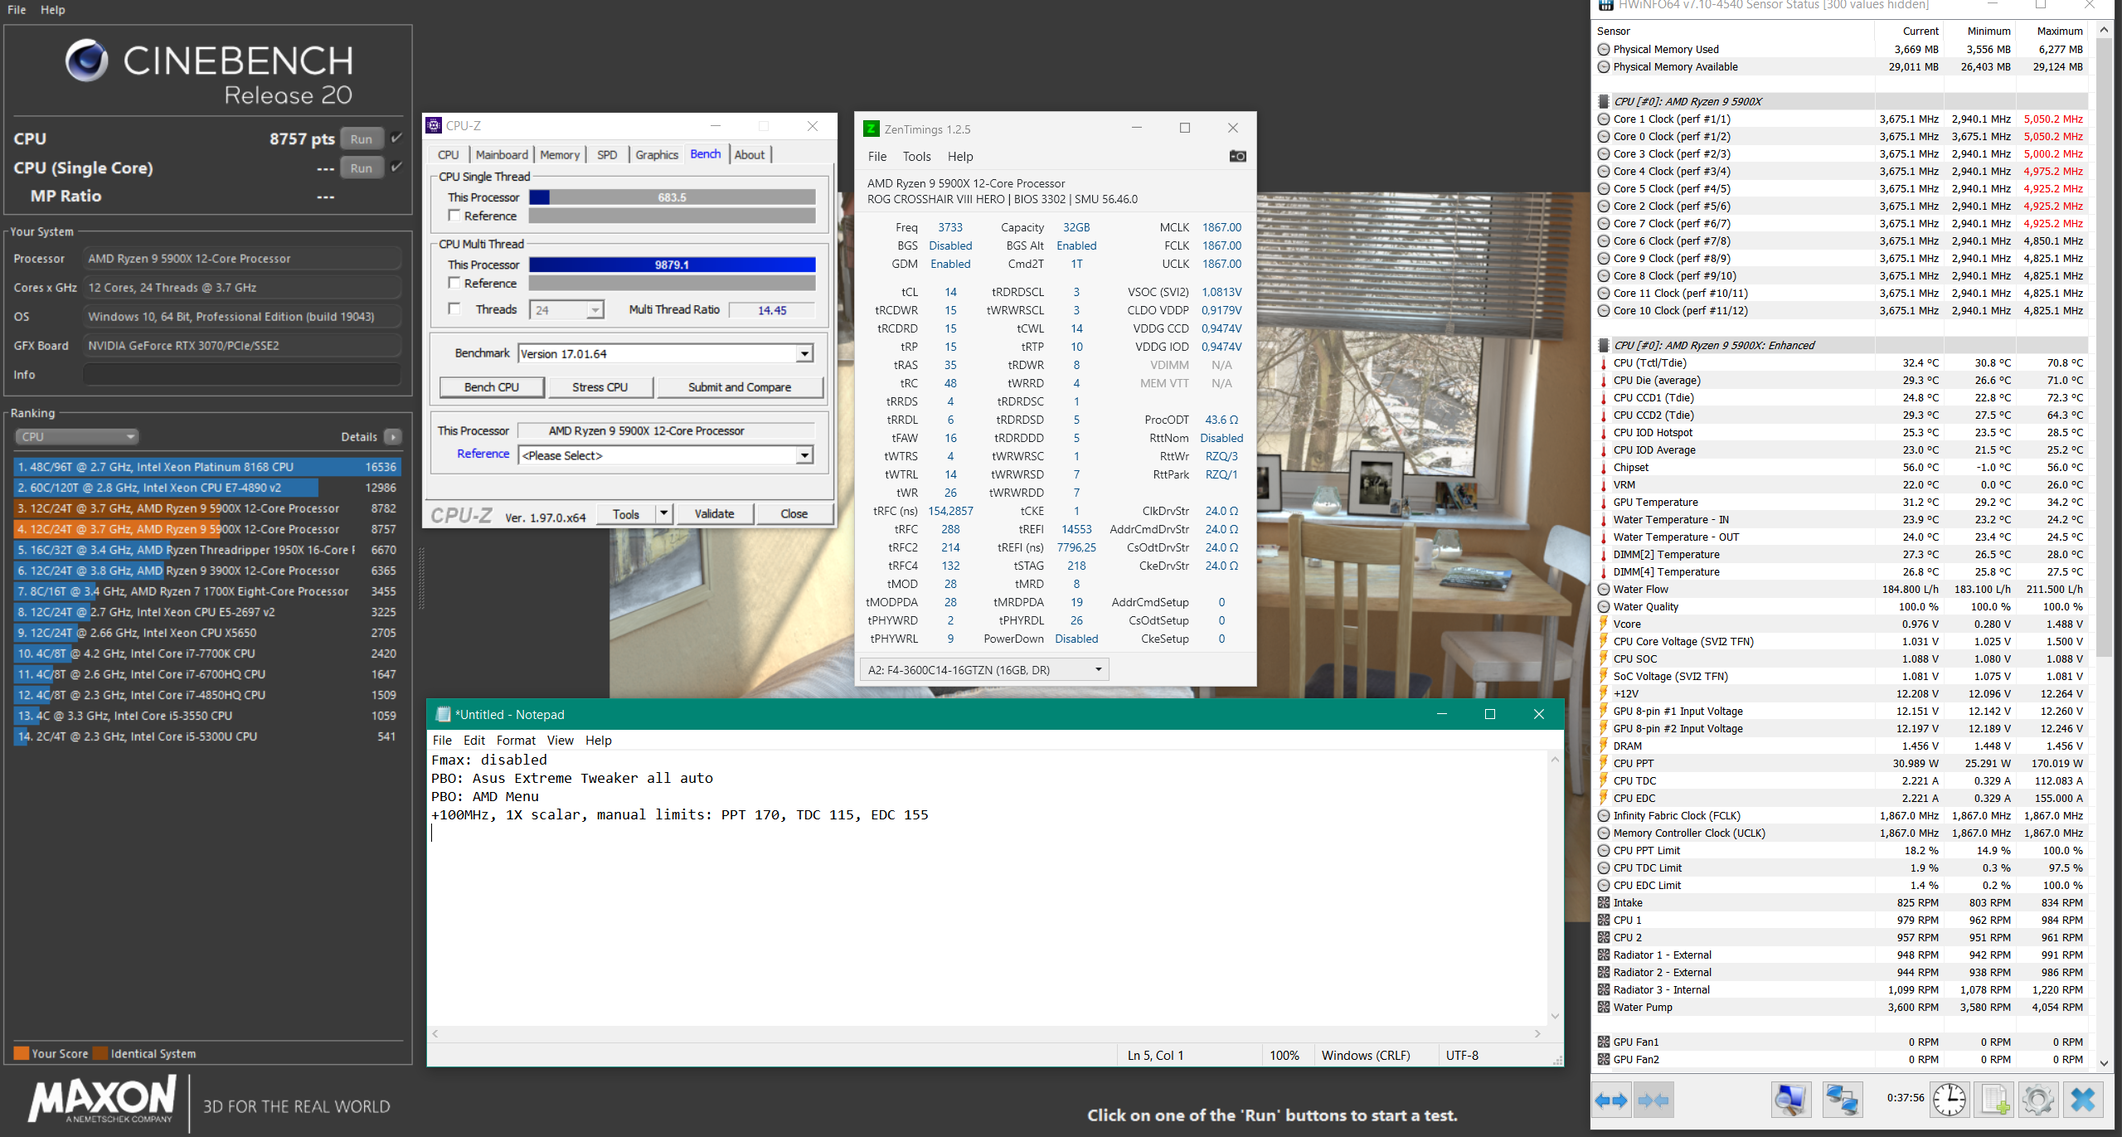Image resolution: width=2122 pixels, height=1137 pixels.
Task: Click the HWiNFO title bar app icon
Action: (1605, 5)
